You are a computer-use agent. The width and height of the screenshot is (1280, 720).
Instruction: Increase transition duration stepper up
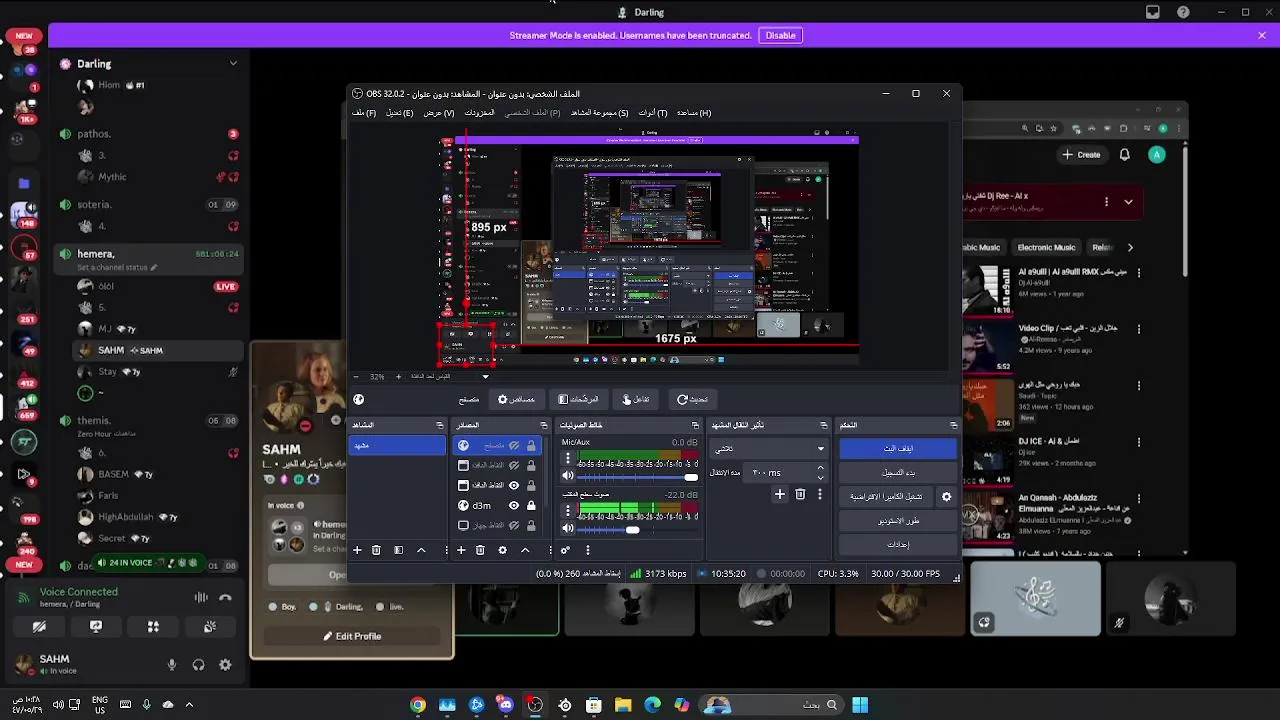click(821, 468)
